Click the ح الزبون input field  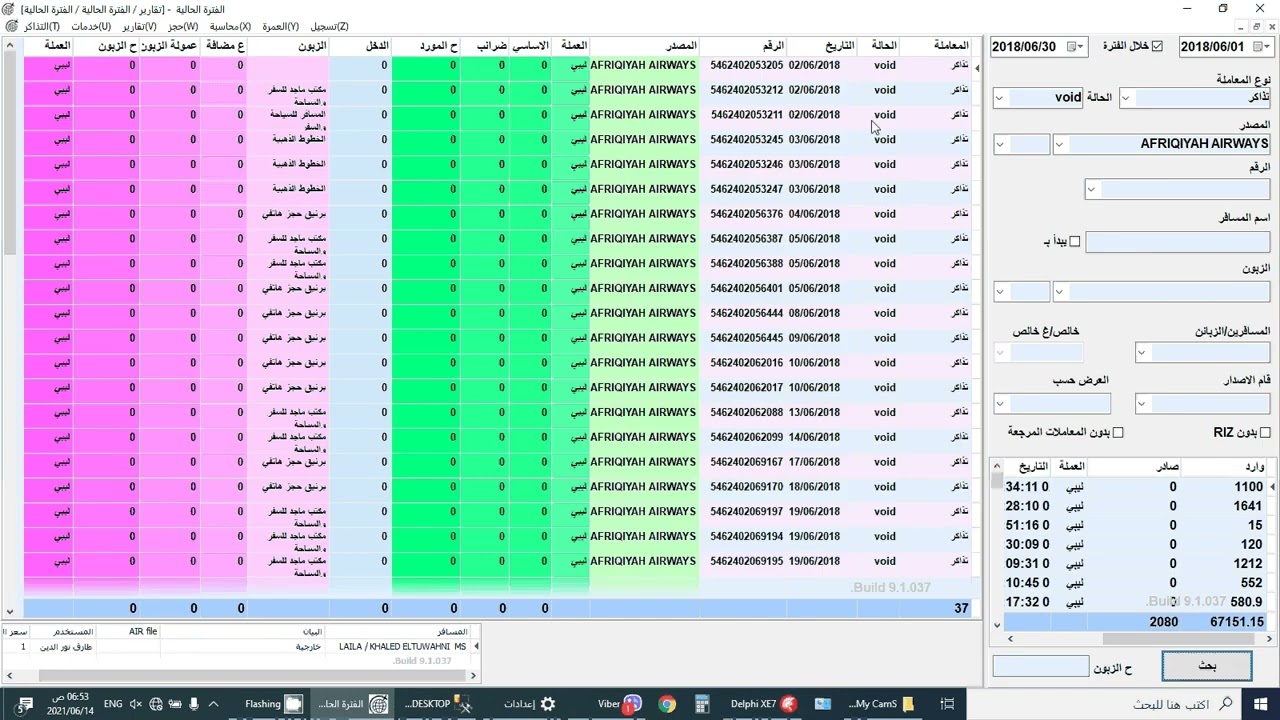coord(1041,666)
